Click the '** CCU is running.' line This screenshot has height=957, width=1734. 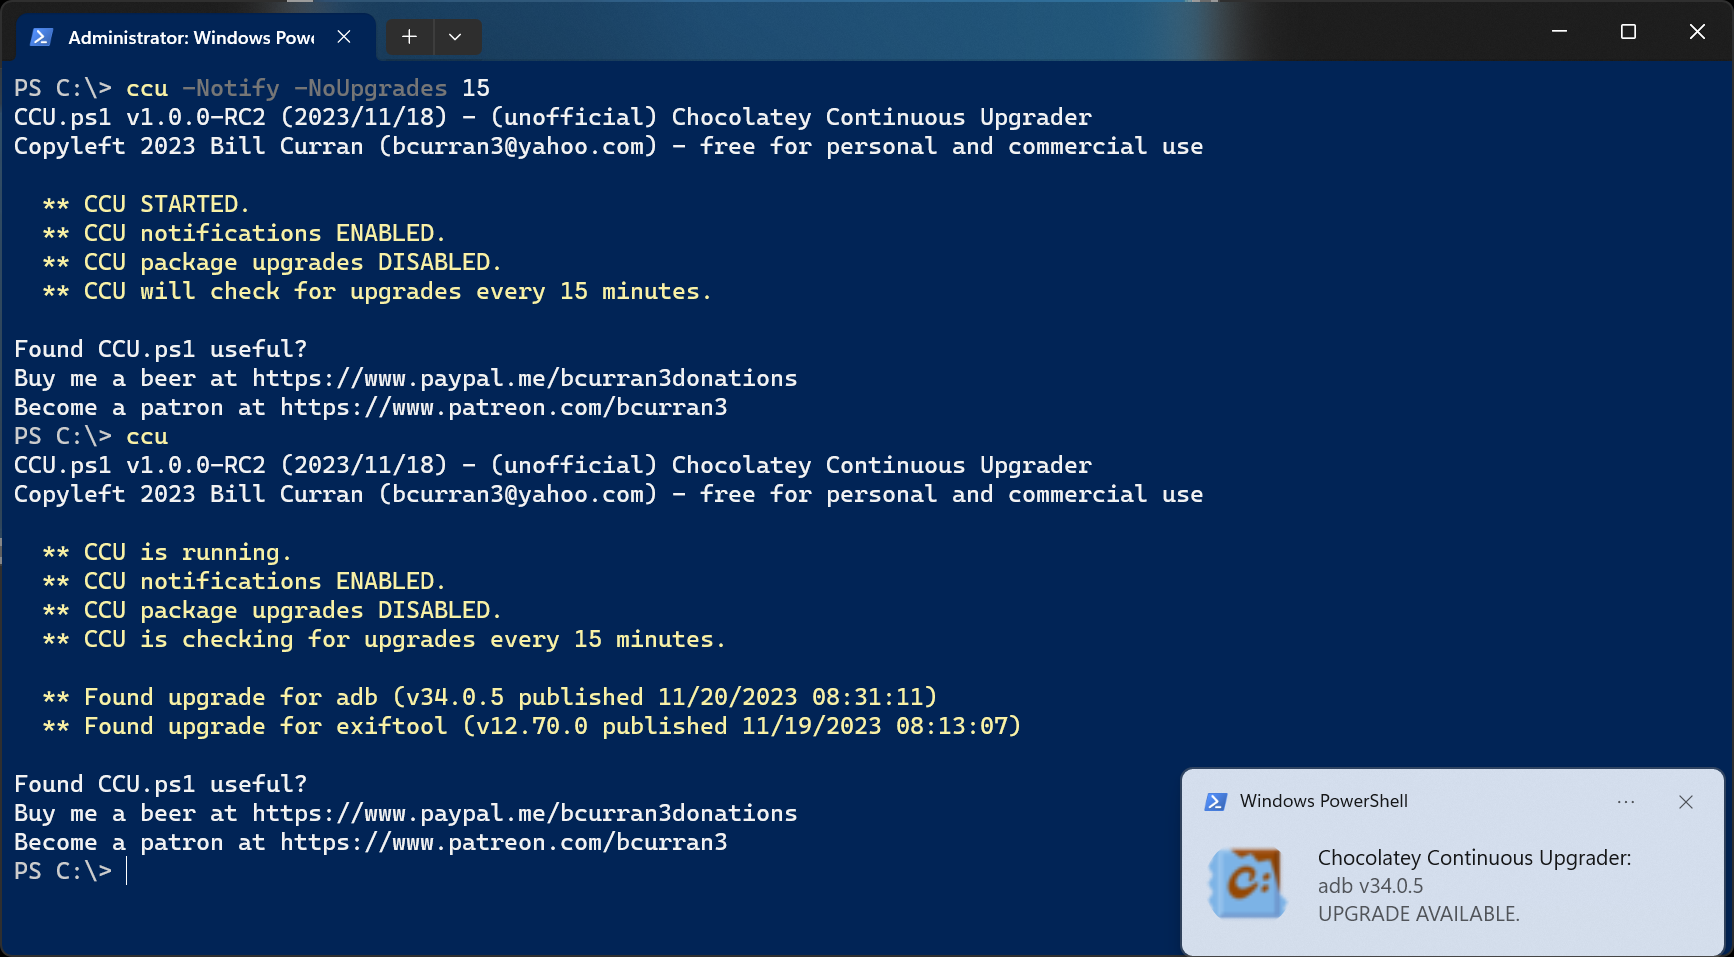[167, 552]
